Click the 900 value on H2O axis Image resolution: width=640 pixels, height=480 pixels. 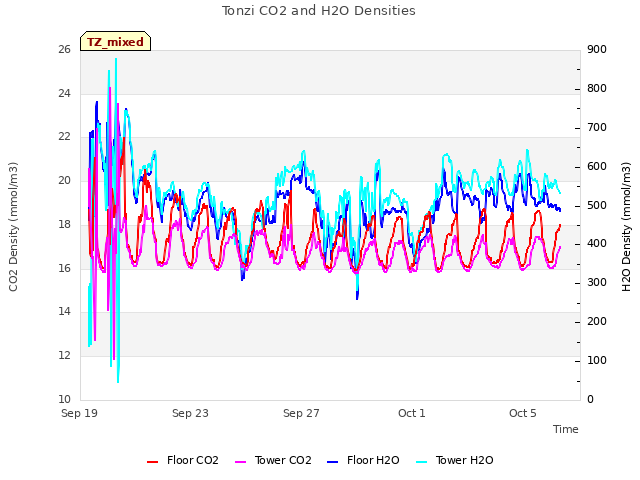[x=597, y=50]
